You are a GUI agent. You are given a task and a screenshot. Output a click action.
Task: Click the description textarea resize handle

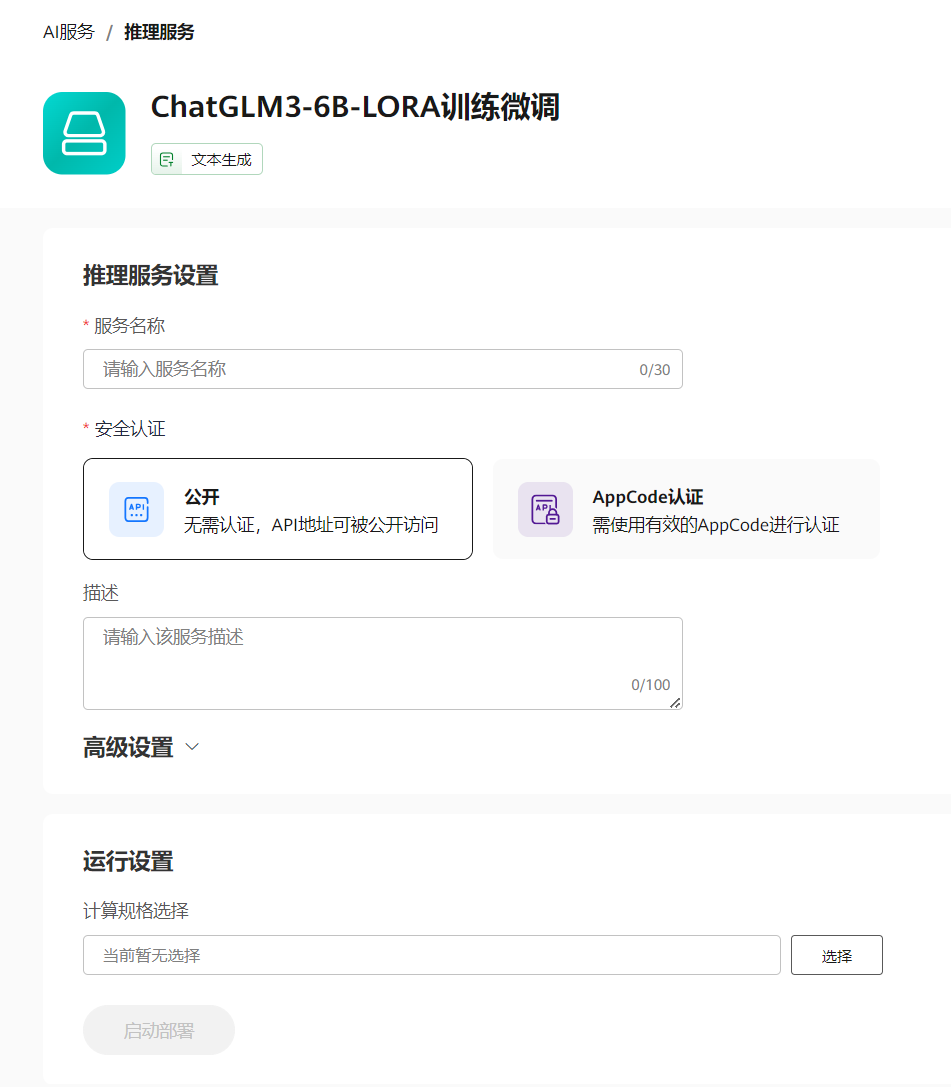pos(675,703)
